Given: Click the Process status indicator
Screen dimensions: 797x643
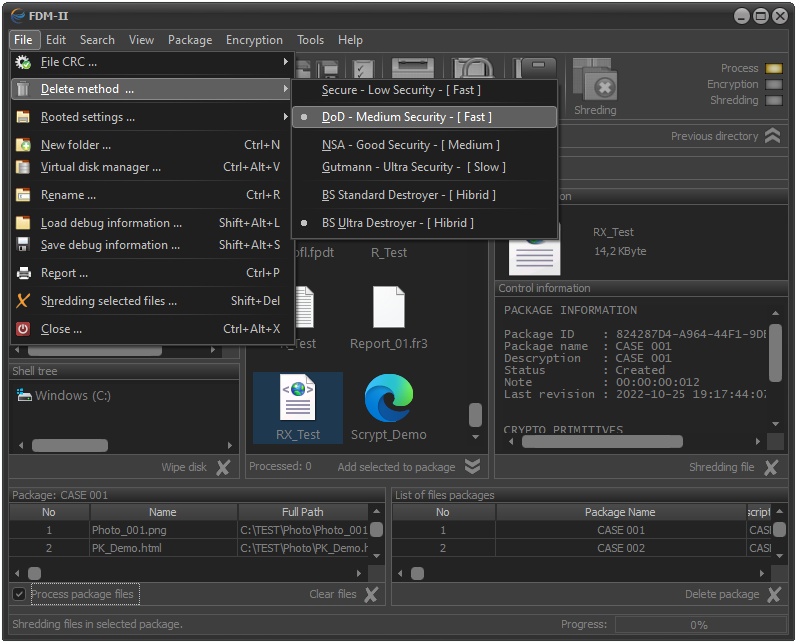Looking at the screenshot, I should 774,68.
